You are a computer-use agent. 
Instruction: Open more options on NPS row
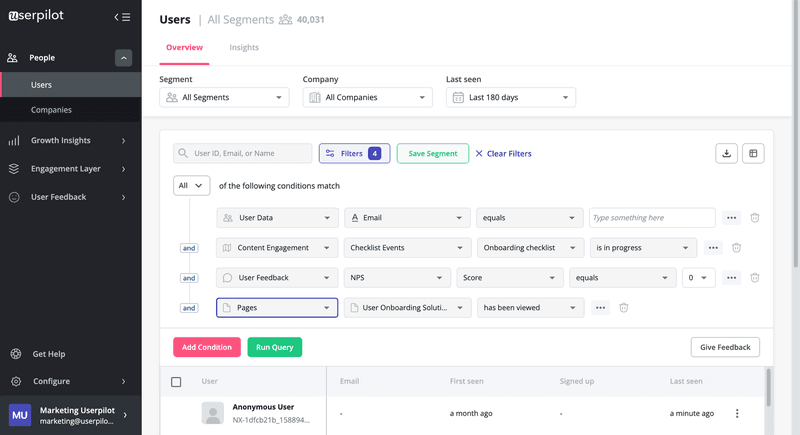[x=731, y=278]
